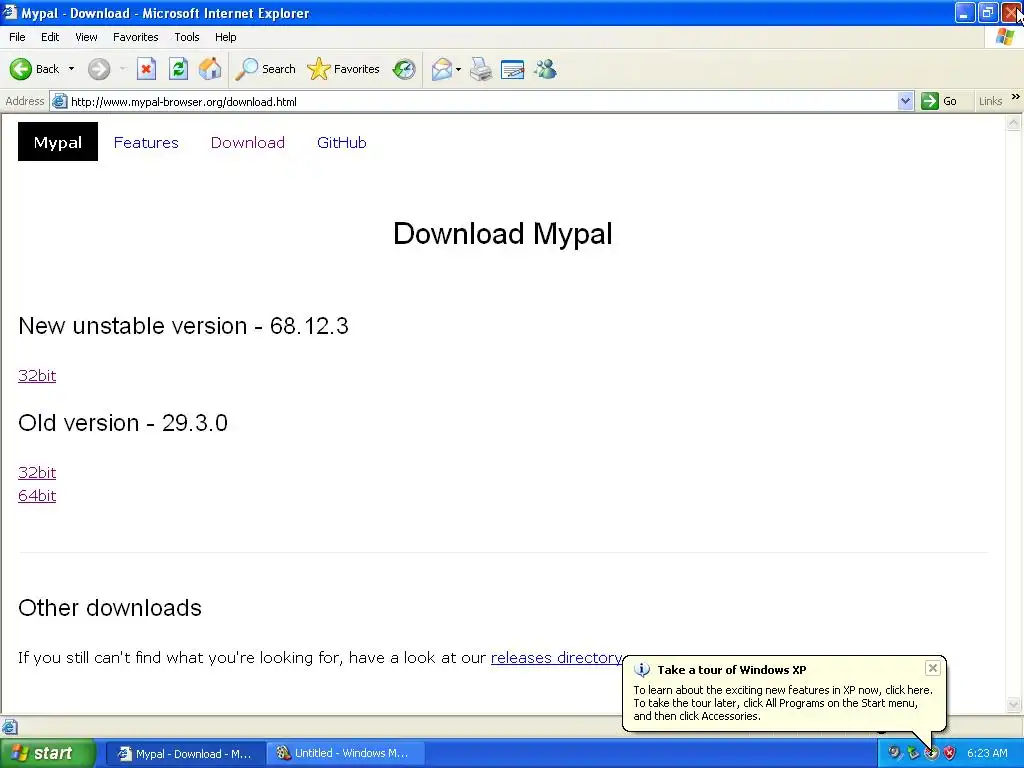Open the Features page link

[146, 142]
